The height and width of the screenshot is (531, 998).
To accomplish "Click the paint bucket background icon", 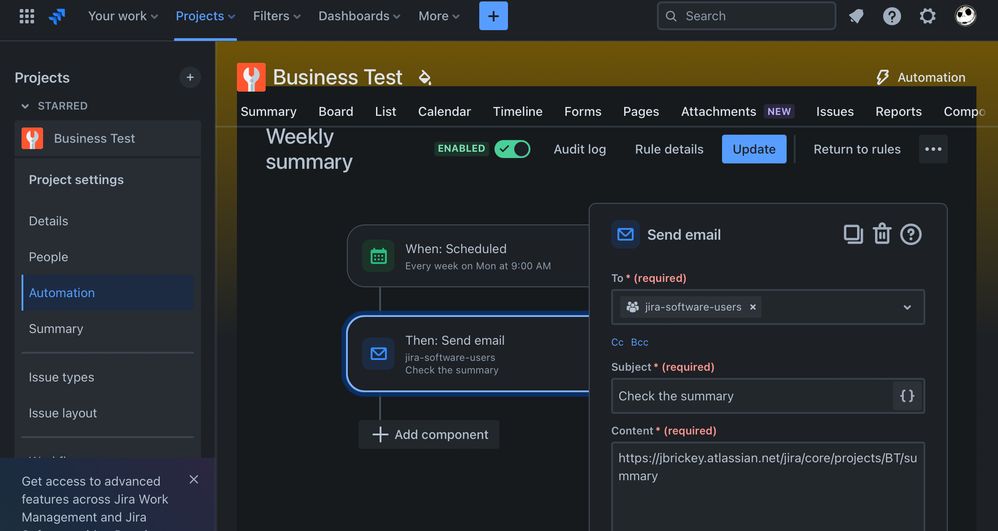I will point(425,78).
